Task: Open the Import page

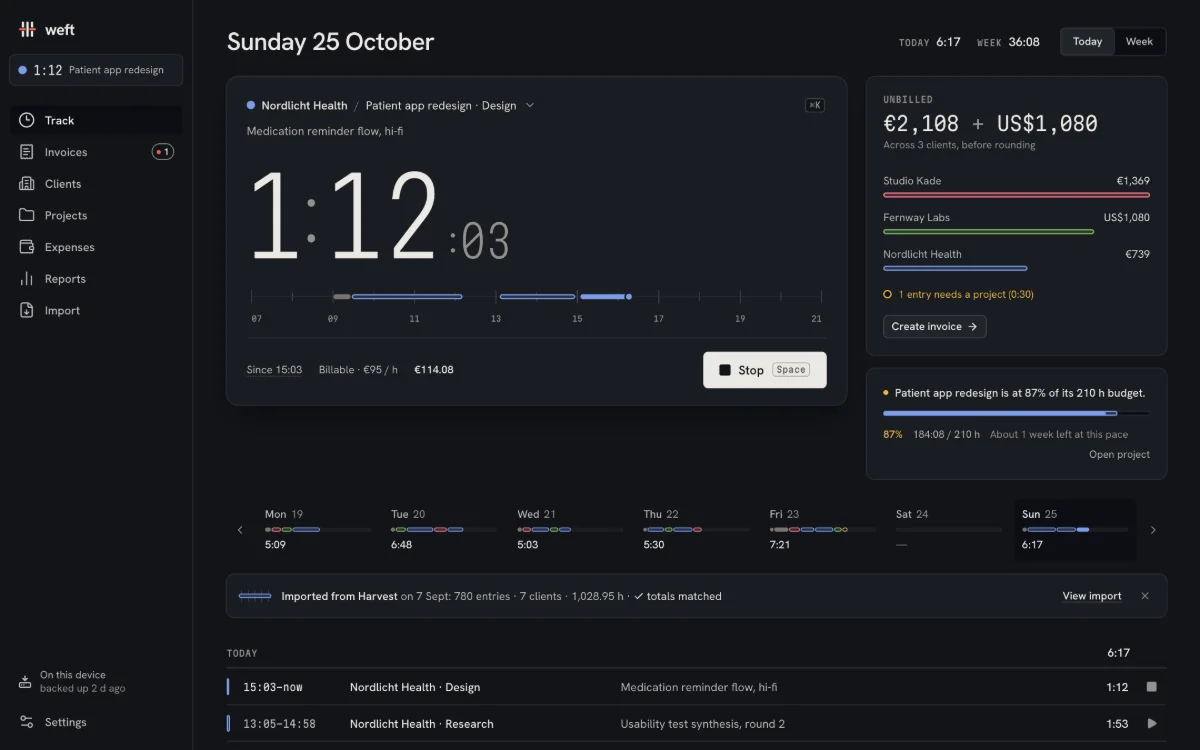Action: (x=96, y=310)
